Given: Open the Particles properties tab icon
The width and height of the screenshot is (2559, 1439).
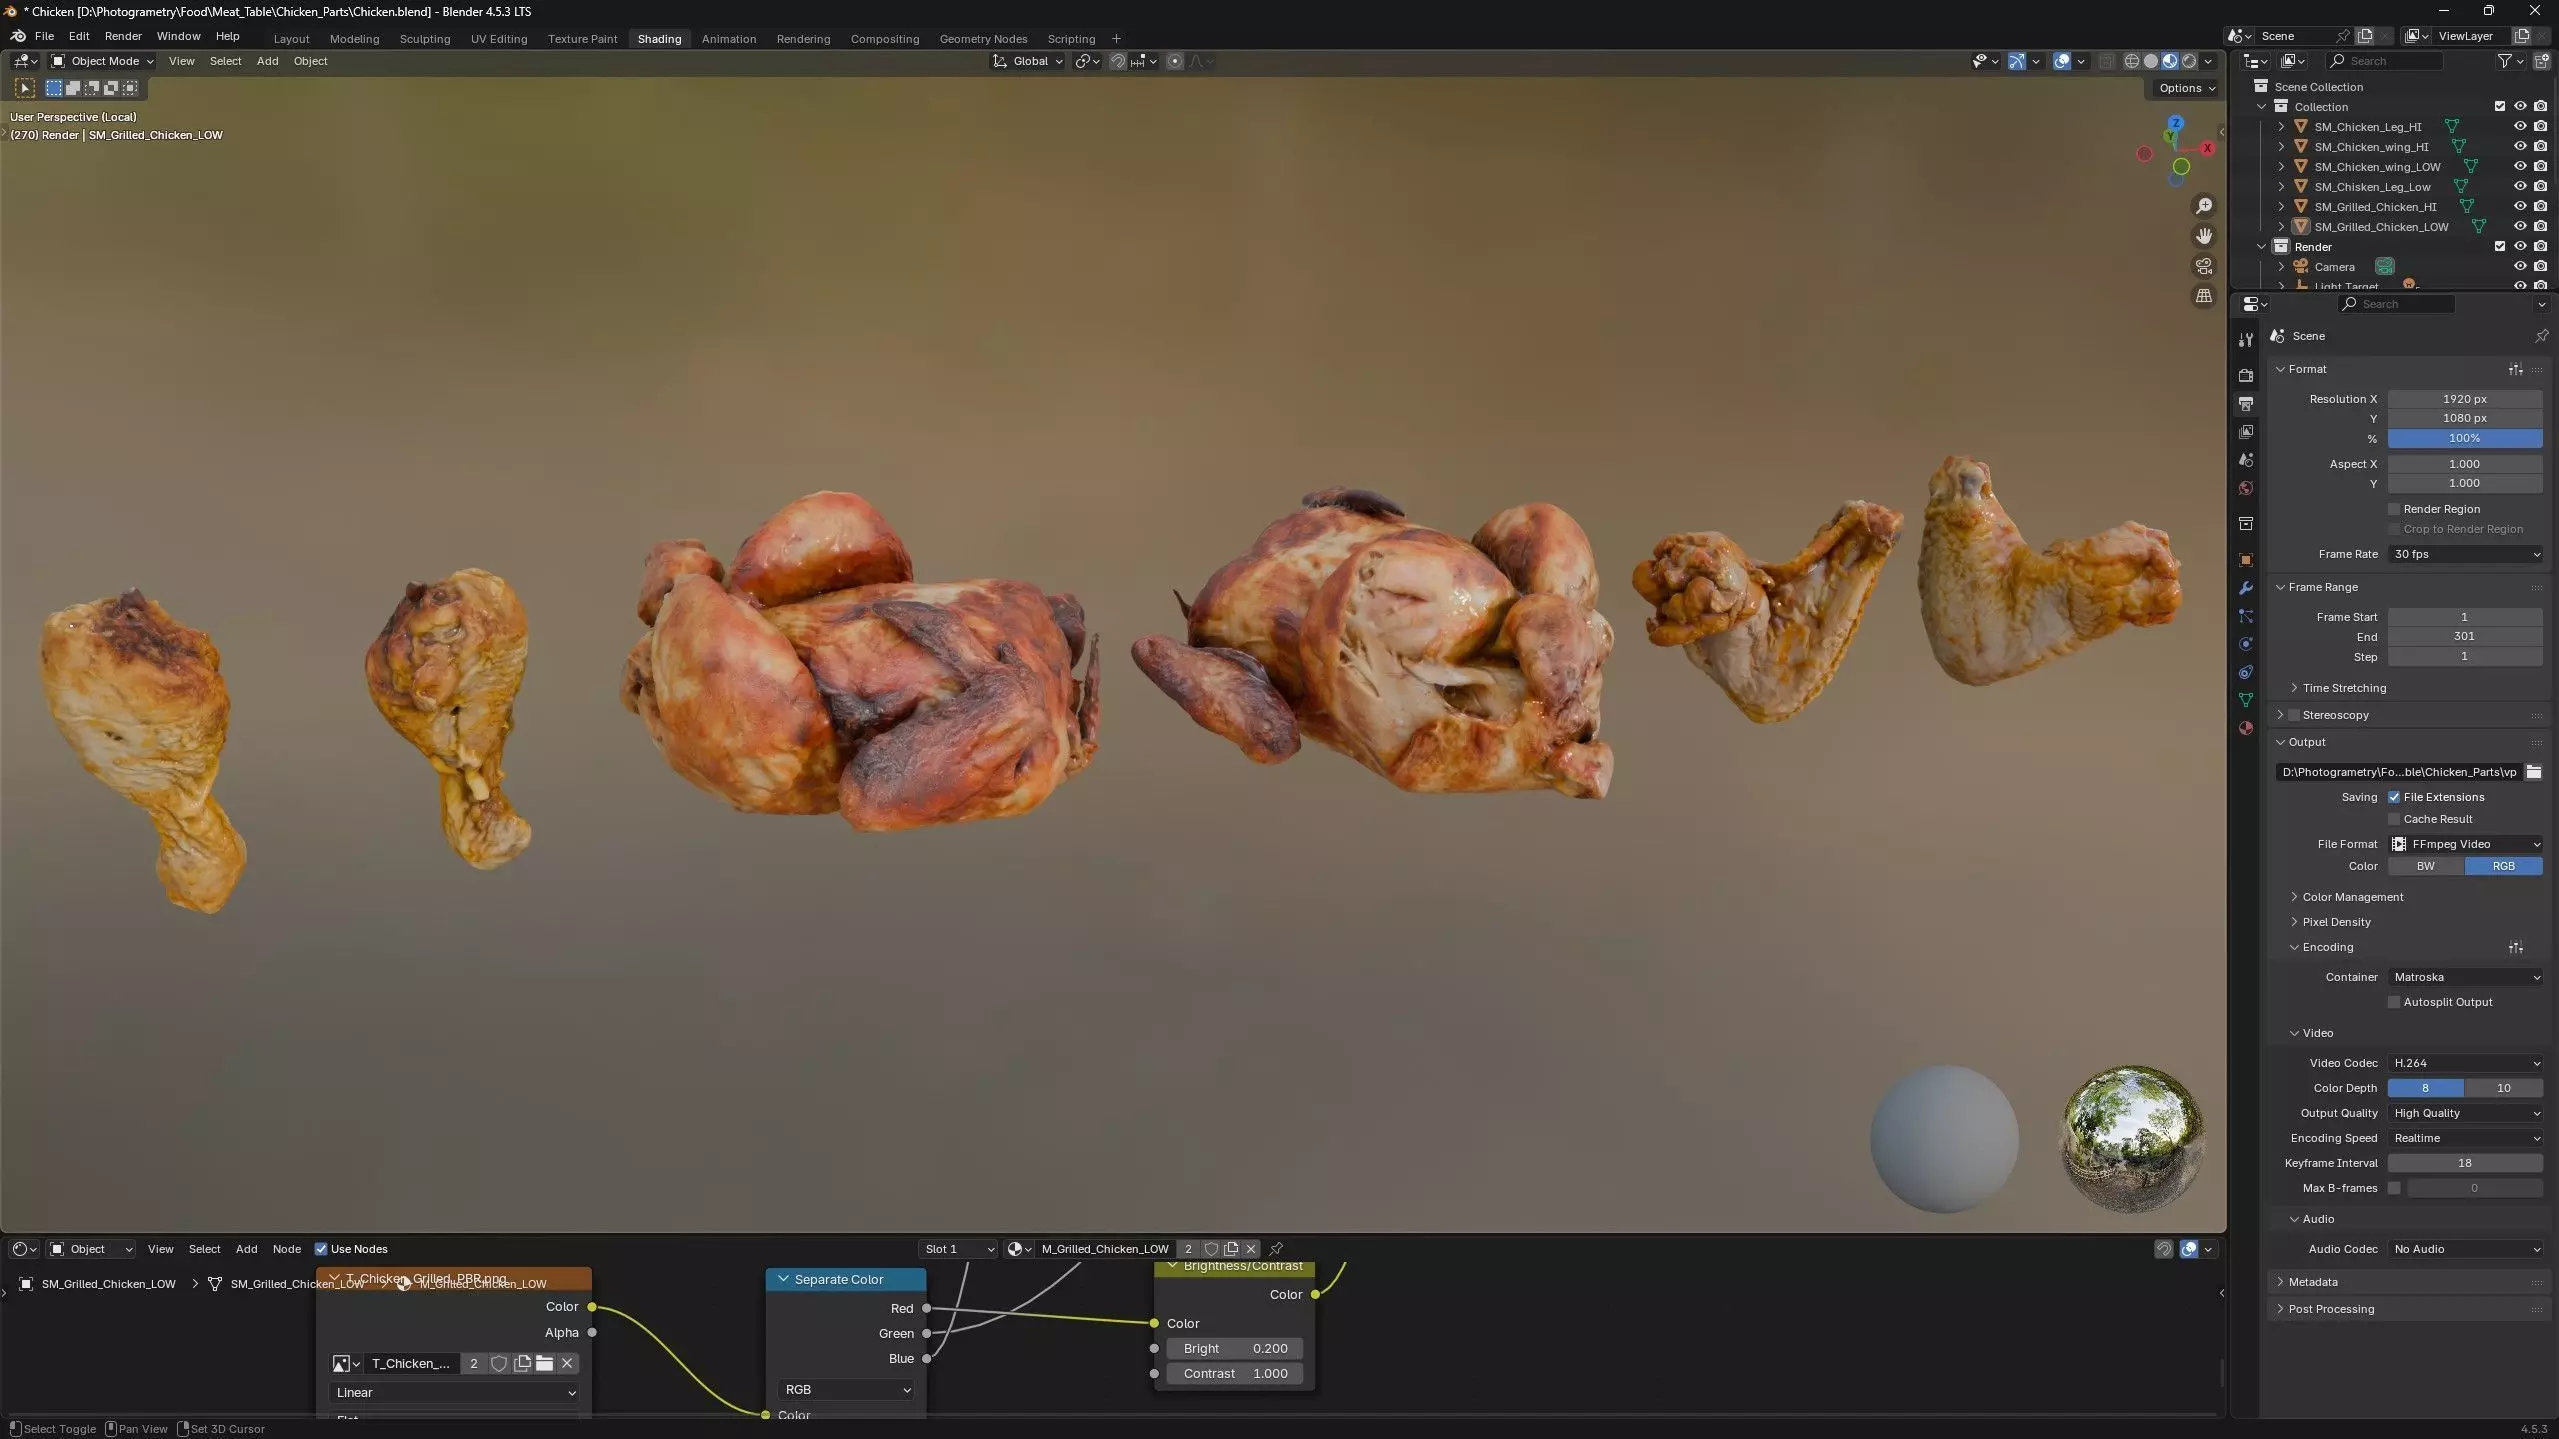Looking at the screenshot, I should click(x=2246, y=616).
